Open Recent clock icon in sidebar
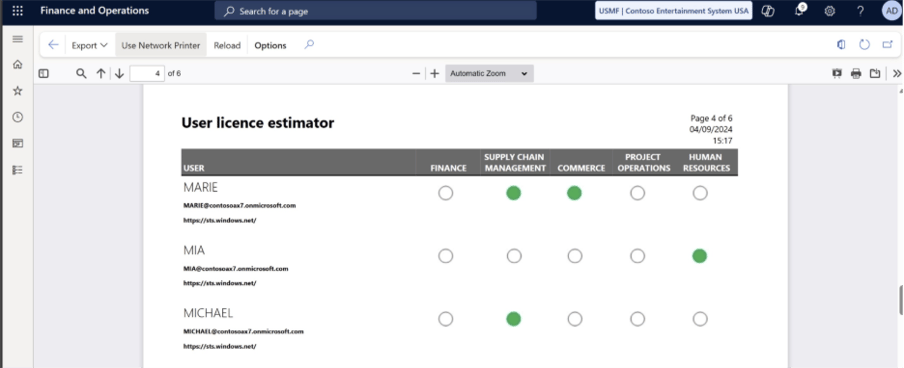904x368 pixels. point(18,117)
